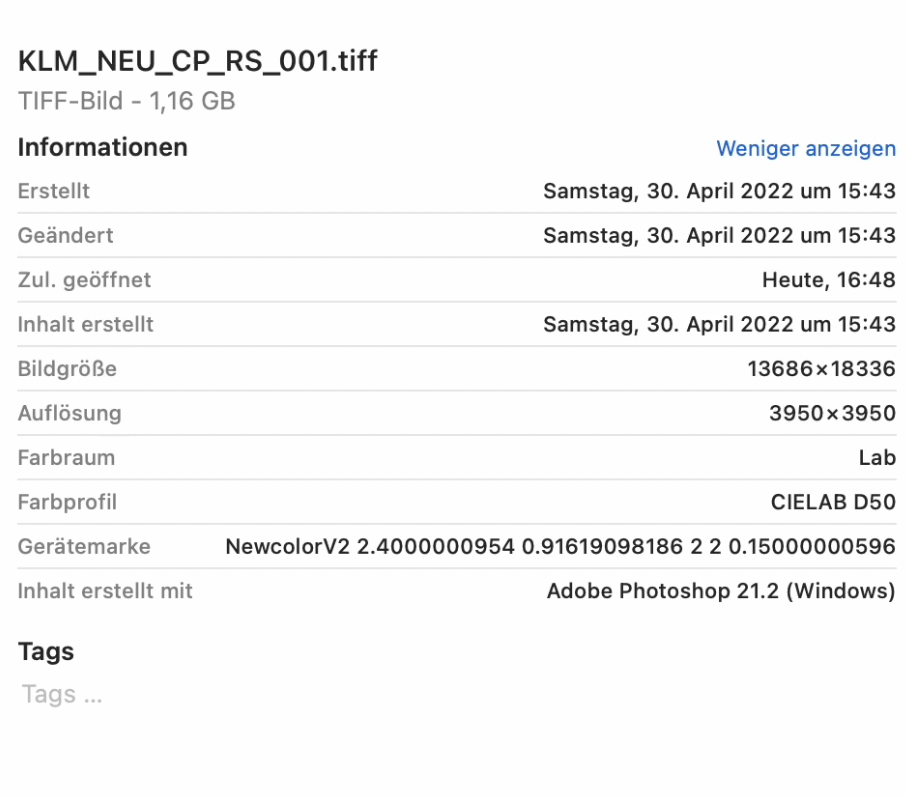Click the Zul. geöffnet value Heute, 16:48
906x798 pixels.
(829, 280)
